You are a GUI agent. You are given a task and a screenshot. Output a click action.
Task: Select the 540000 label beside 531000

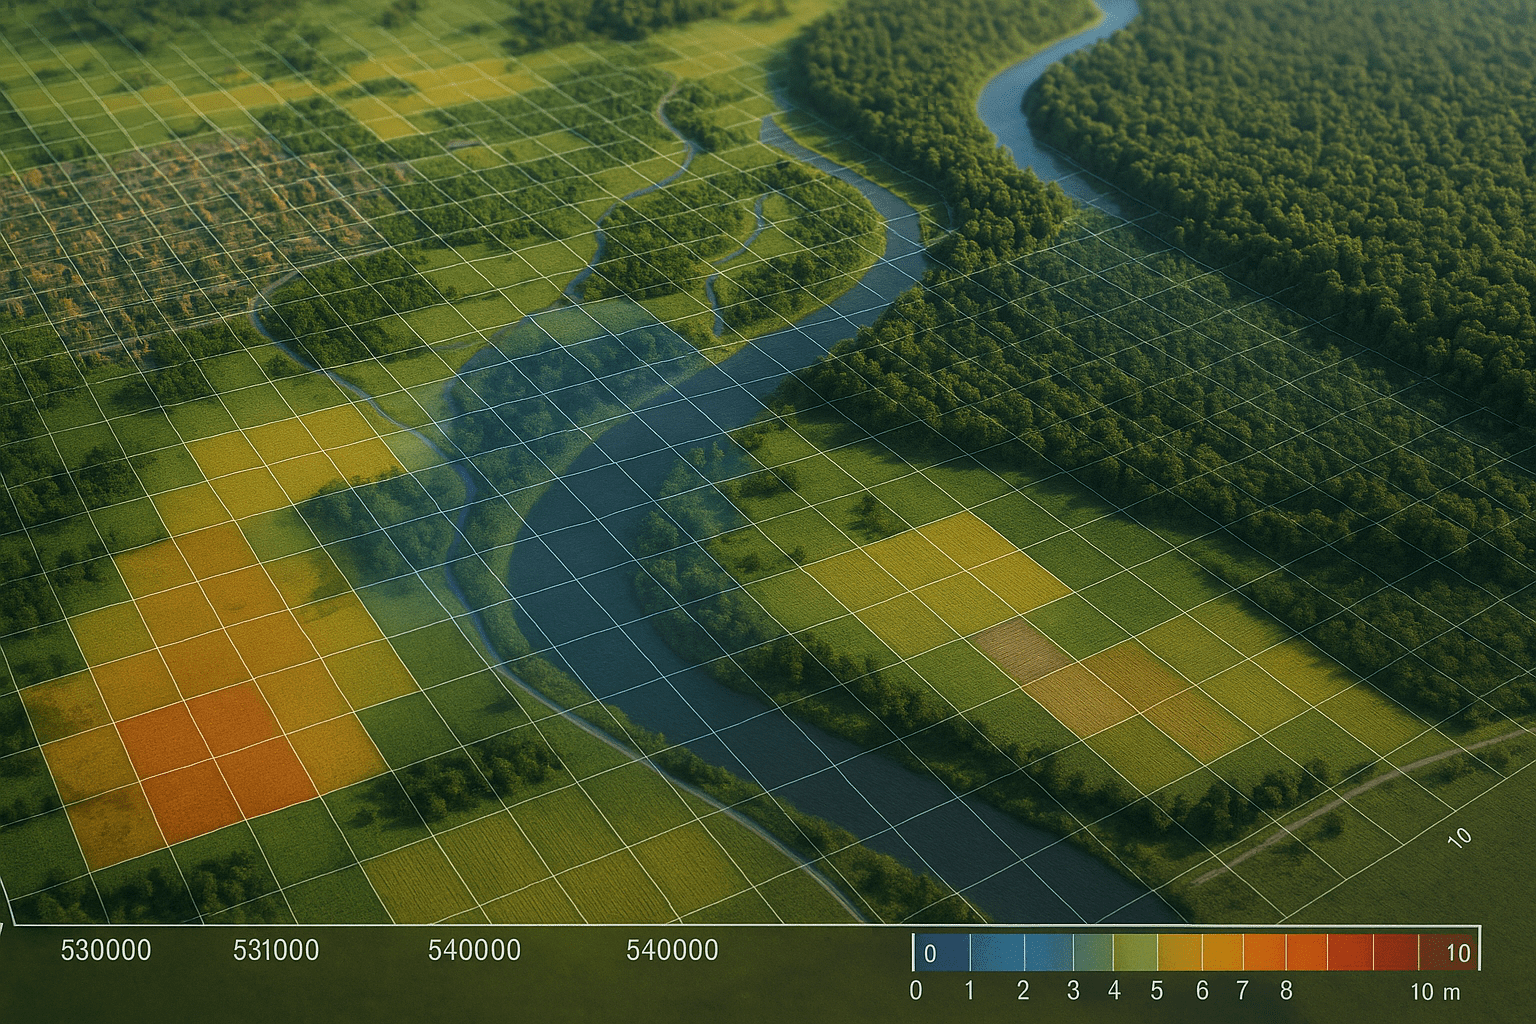tap(474, 950)
